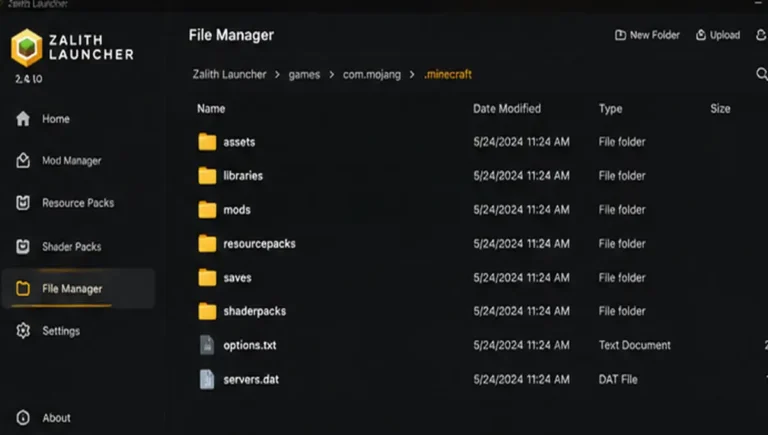The height and width of the screenshot is (435, 768).
Task: Click the Upload button label
Action: coord(725,35)
